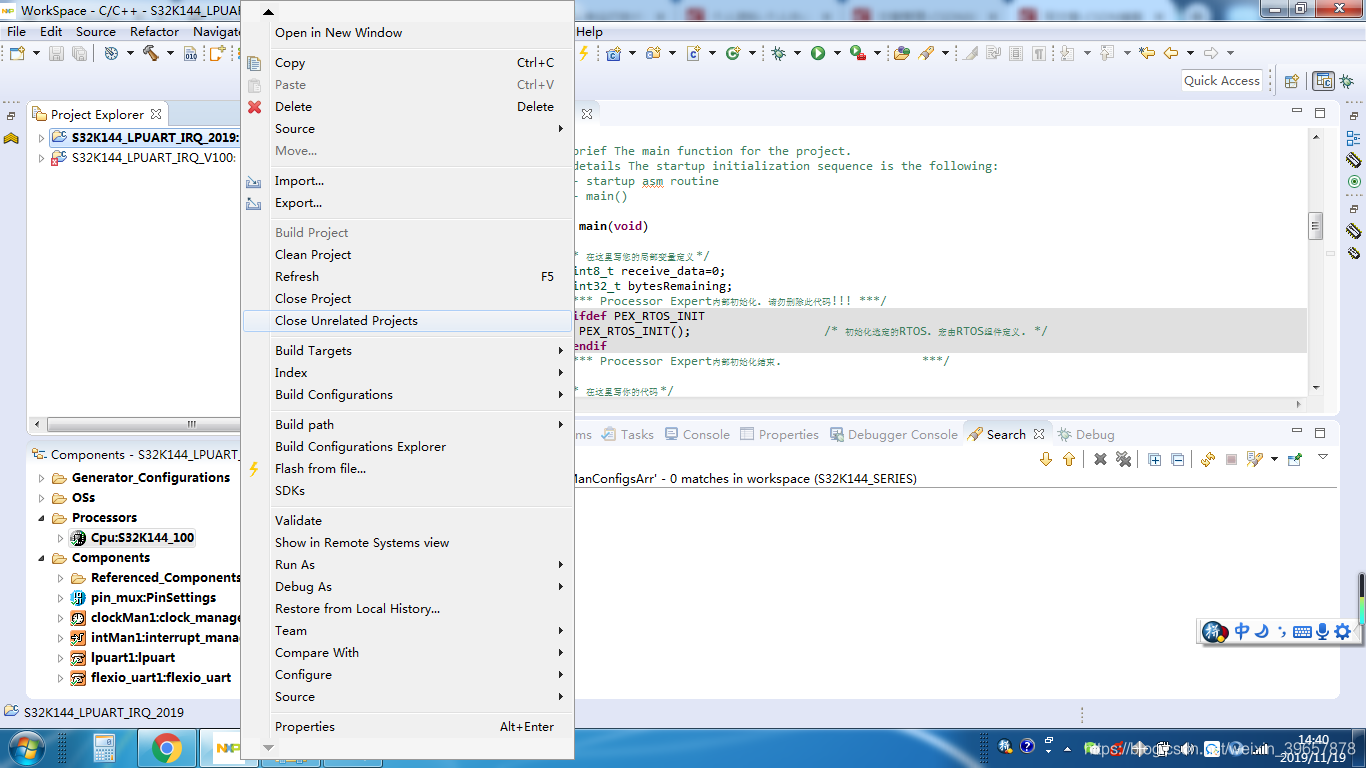Viewport: 1366px width, 768px height.
Task: Click Project Explorer horizontal scrollbar
Action: [x=143, y=425]
